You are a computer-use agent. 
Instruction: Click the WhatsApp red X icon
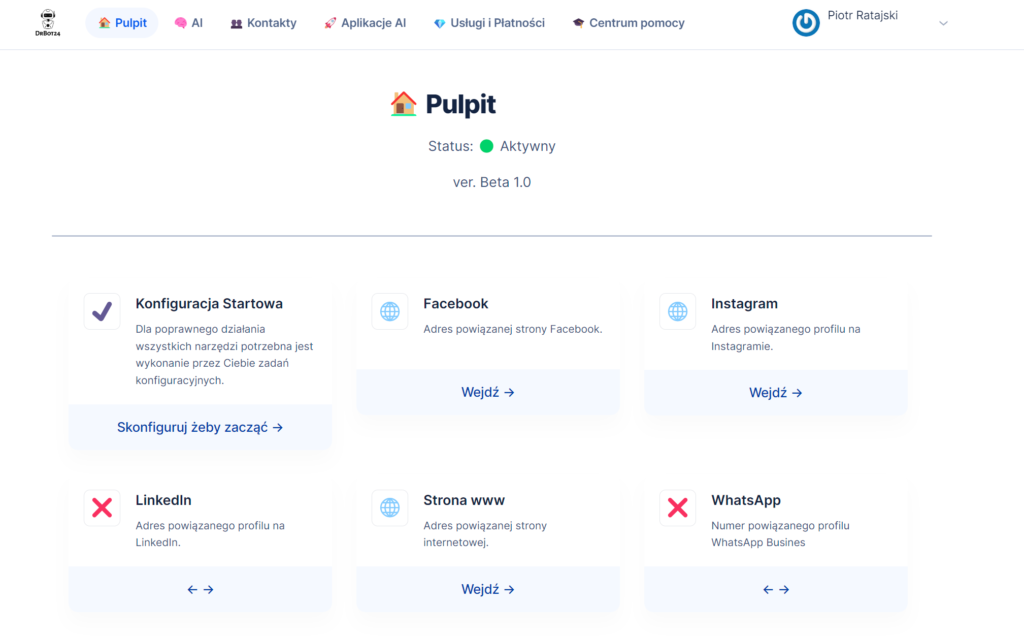tap(677, 508)
